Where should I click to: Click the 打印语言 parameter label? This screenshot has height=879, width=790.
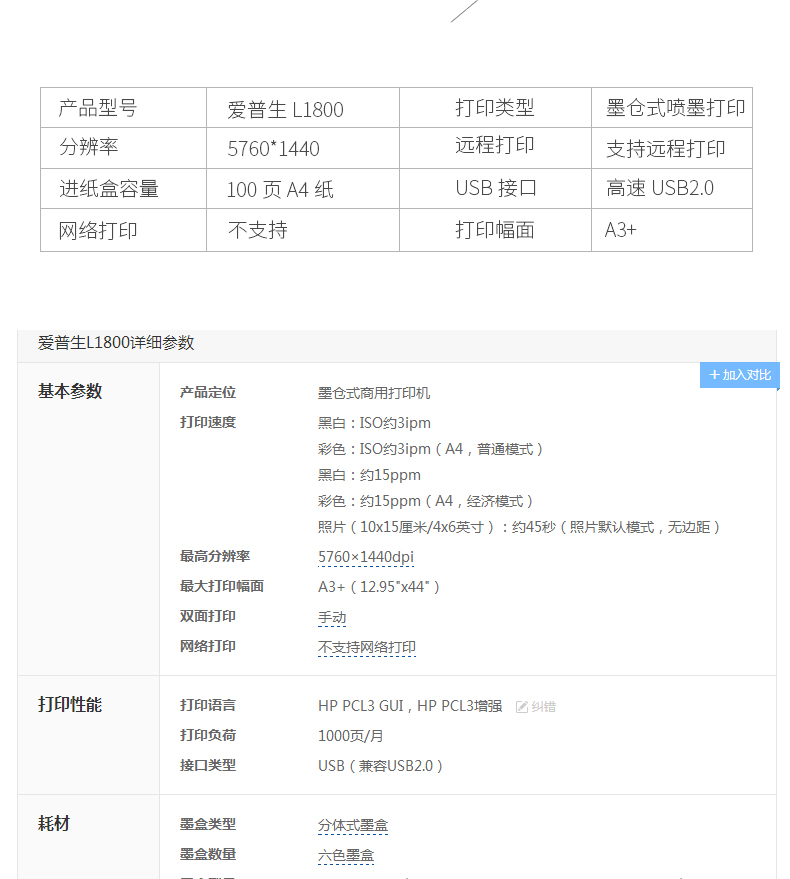pyautogui.click(x=207, y=705)
